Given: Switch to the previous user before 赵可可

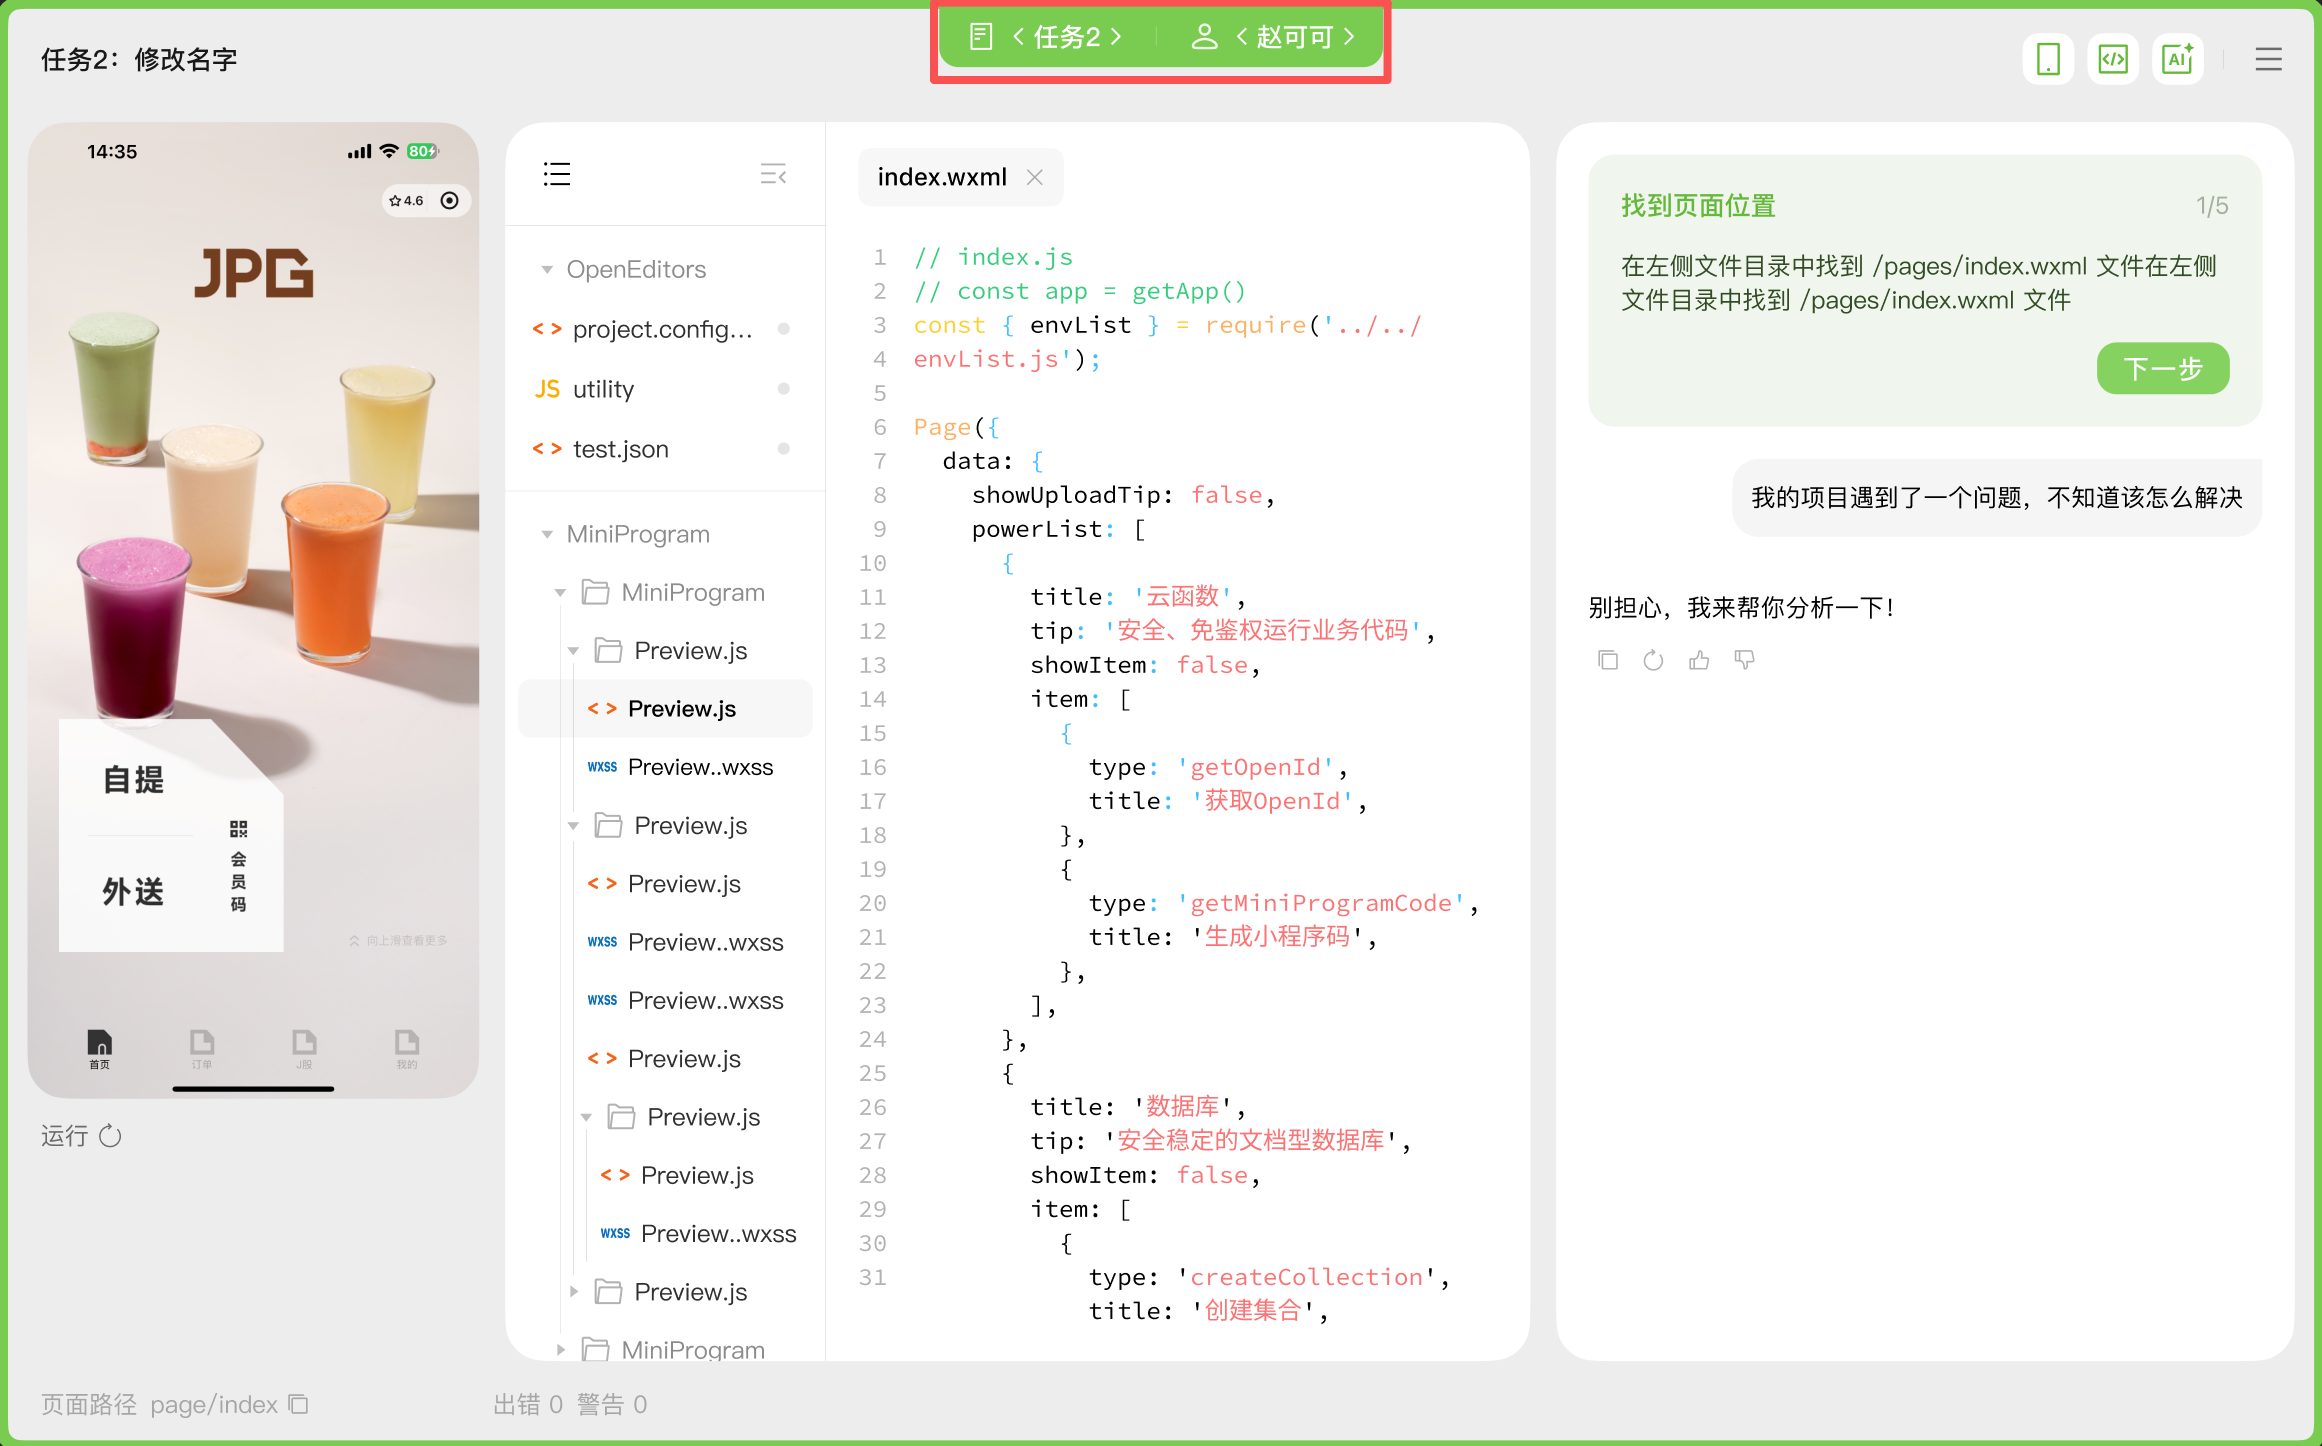Looking at the screenshot, I should click(x=1242, y=37).
